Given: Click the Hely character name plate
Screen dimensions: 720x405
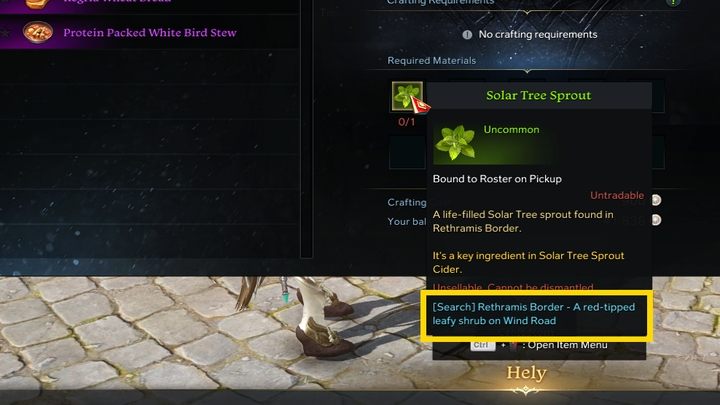Looking at the screenshot, I should (526, 373).
